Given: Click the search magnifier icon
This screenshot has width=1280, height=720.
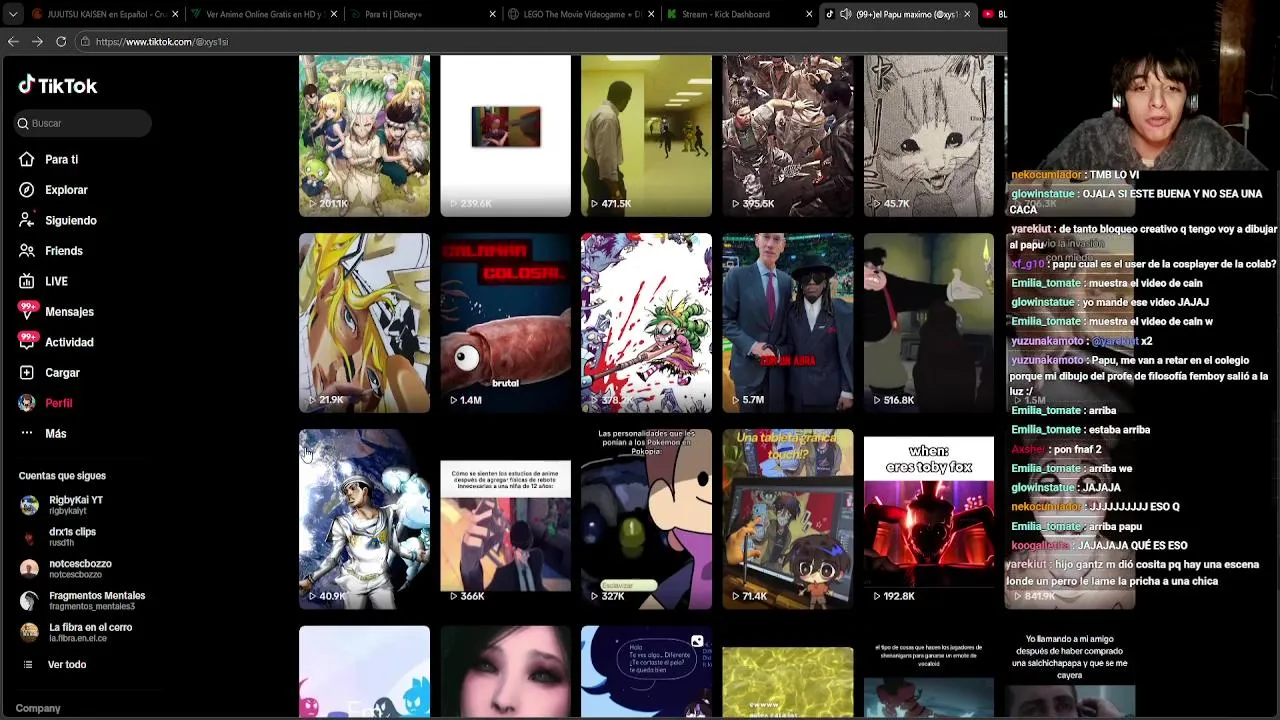Looking at the screenshot, I should 23,123.
